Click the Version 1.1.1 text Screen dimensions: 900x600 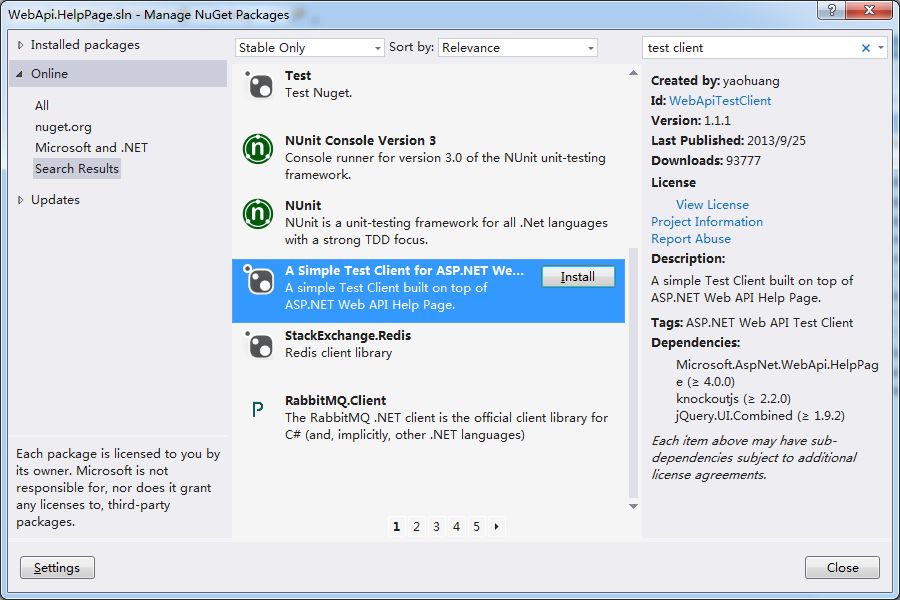pyautogui.click(x=690, y=121)
